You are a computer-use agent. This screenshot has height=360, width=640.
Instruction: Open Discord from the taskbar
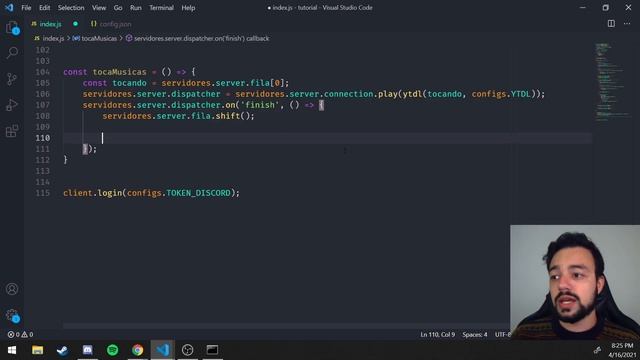[87, 350]
